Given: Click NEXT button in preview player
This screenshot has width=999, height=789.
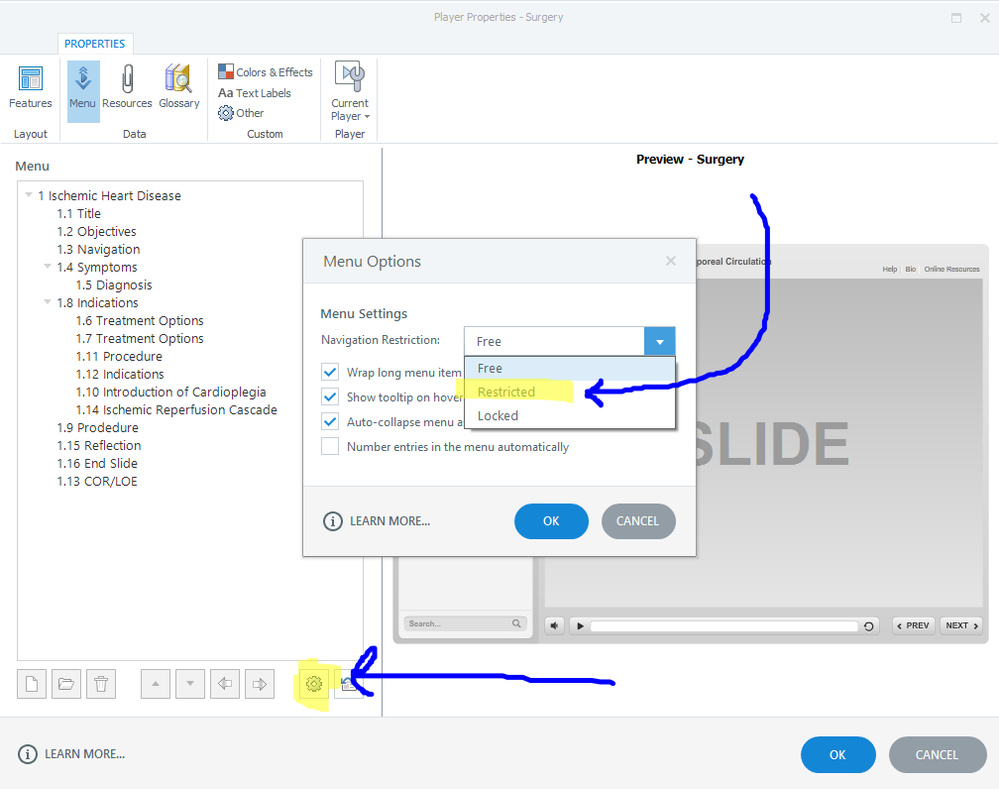Looking at the screenshot, I should click(961, 626).
